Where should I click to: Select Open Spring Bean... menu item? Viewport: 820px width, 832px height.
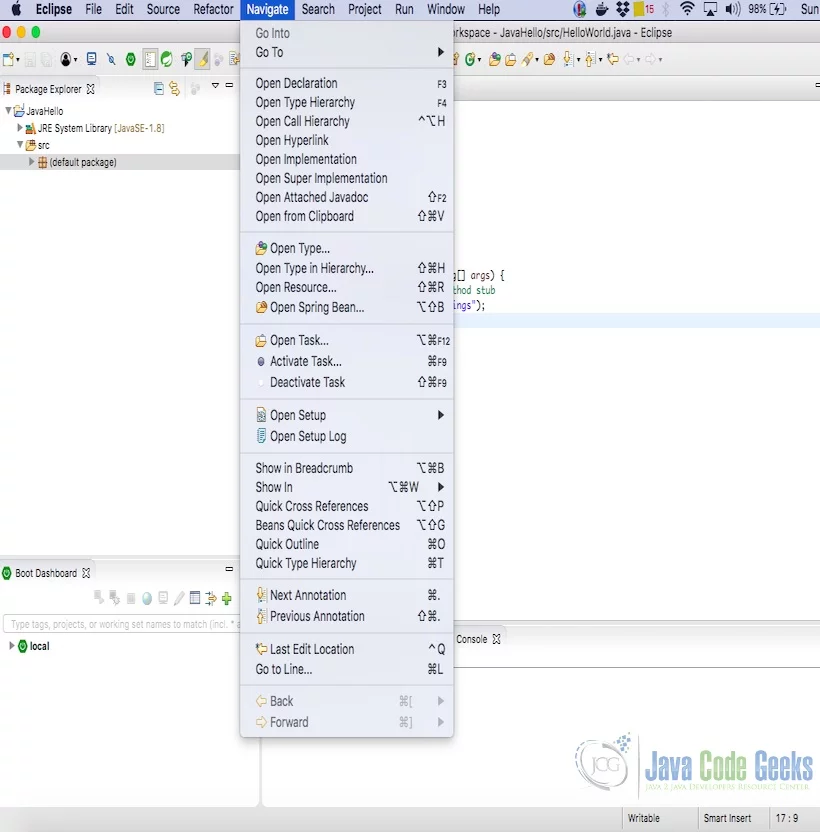pos(347,307)
